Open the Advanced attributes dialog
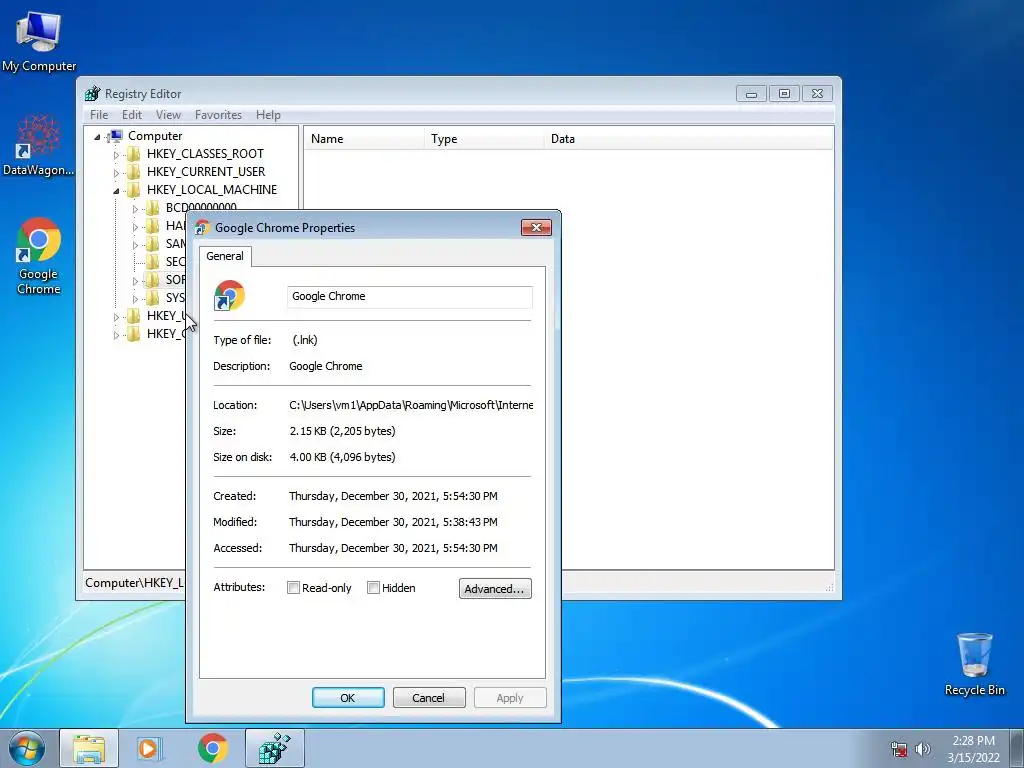The width and height of the screenshot is (1024, 768). click(x=495, y=588)
